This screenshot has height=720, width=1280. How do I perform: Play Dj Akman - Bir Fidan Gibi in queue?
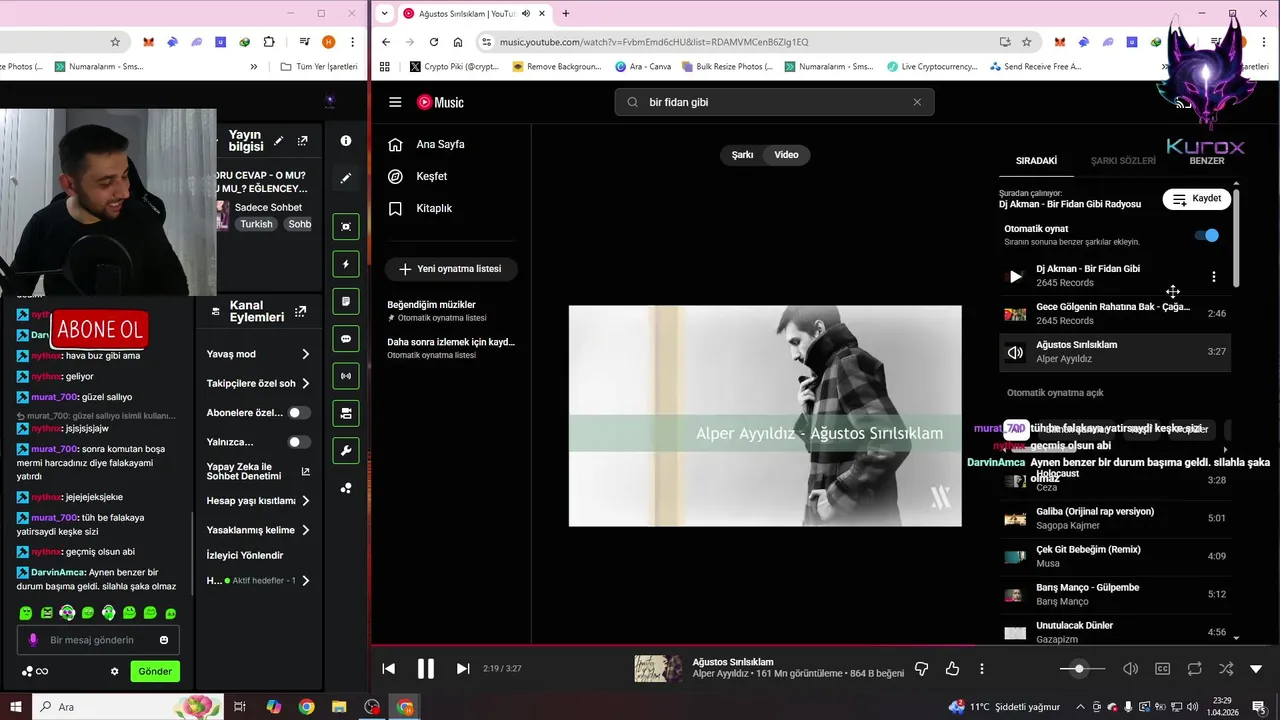[1015, 276]
